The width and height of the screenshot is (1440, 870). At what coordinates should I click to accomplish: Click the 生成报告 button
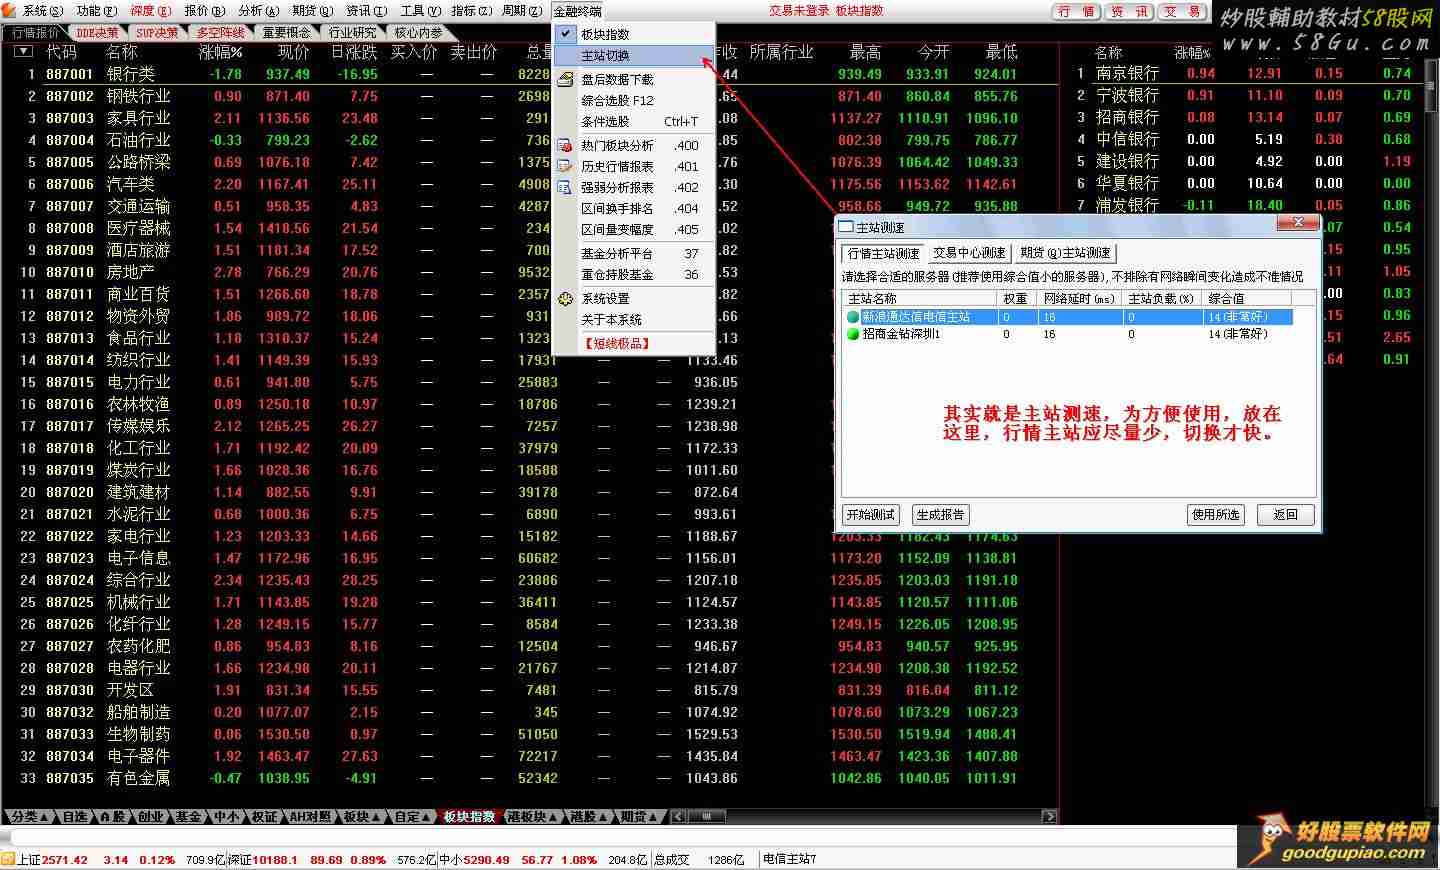[940, 515]
